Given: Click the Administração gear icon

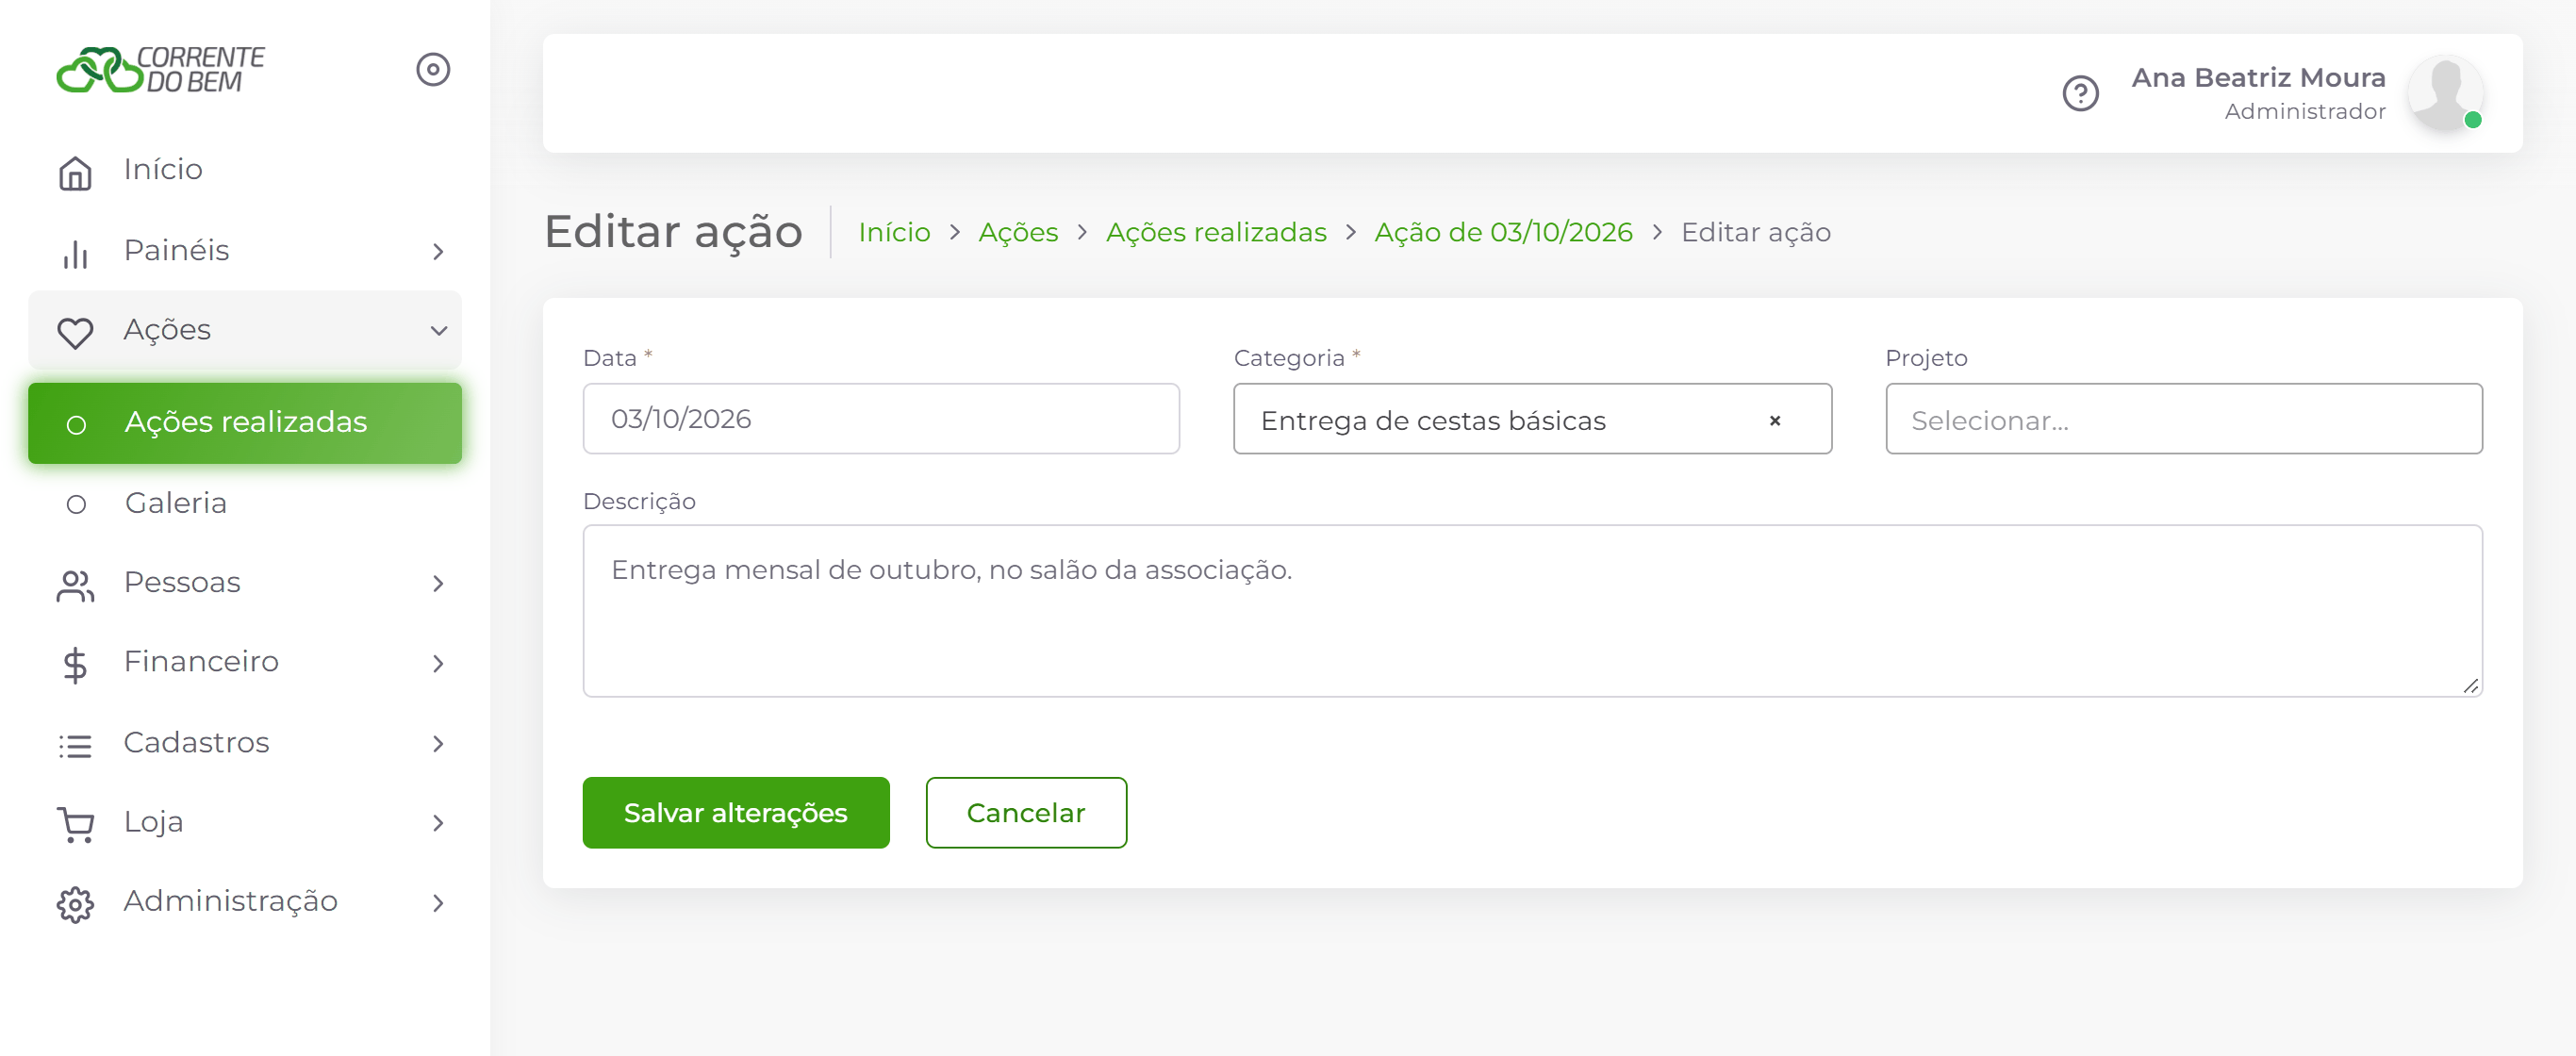Looking at the screenshot, I should pos(75,903).
